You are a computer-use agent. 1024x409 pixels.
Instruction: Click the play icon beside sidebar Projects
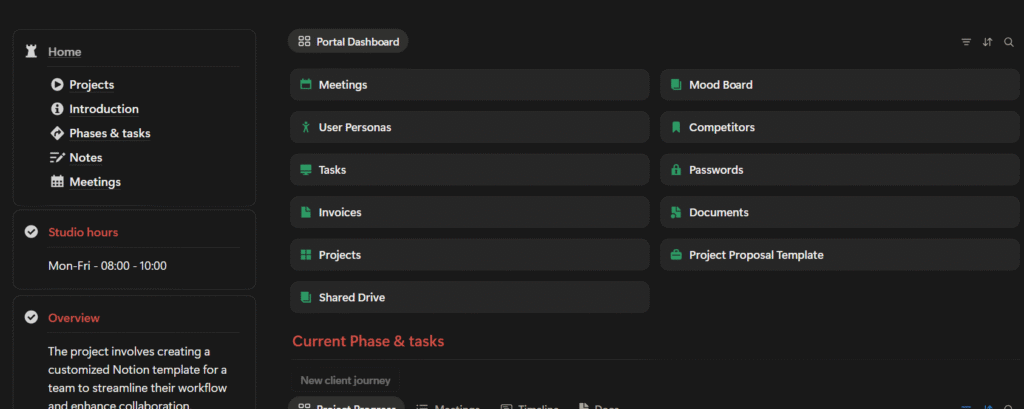coord(57,84)
